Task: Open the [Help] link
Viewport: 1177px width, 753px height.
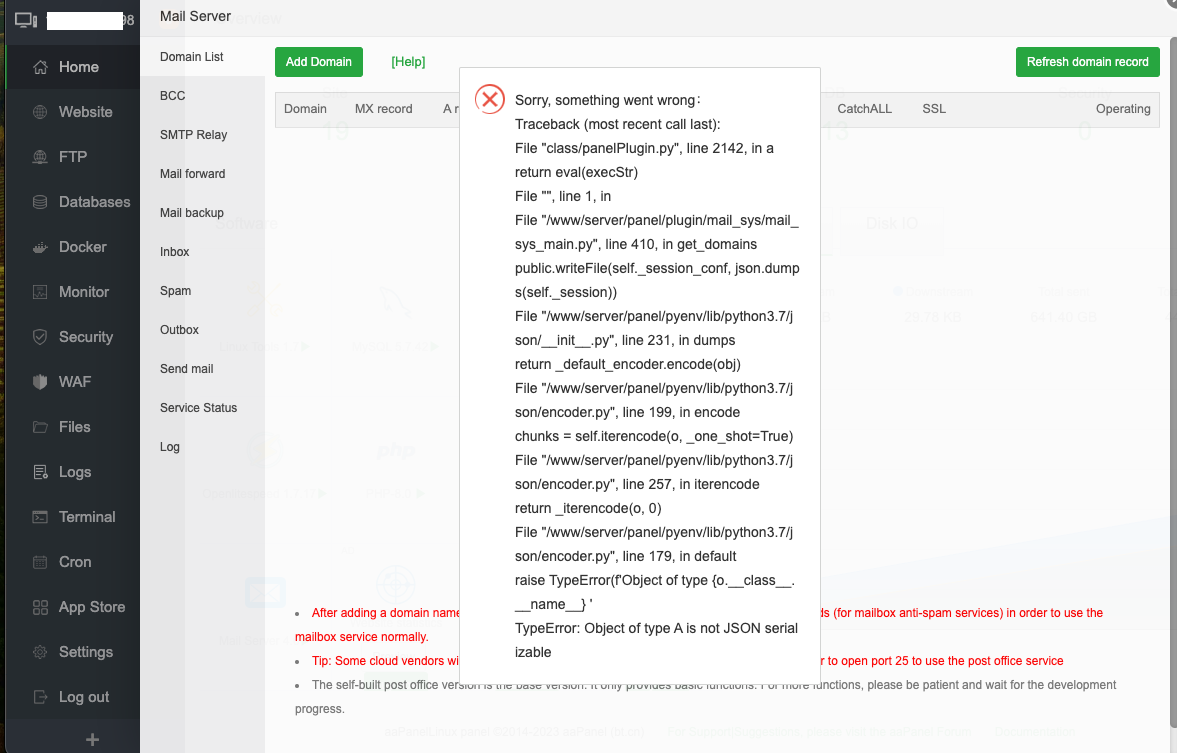Action: pos(408,62)
